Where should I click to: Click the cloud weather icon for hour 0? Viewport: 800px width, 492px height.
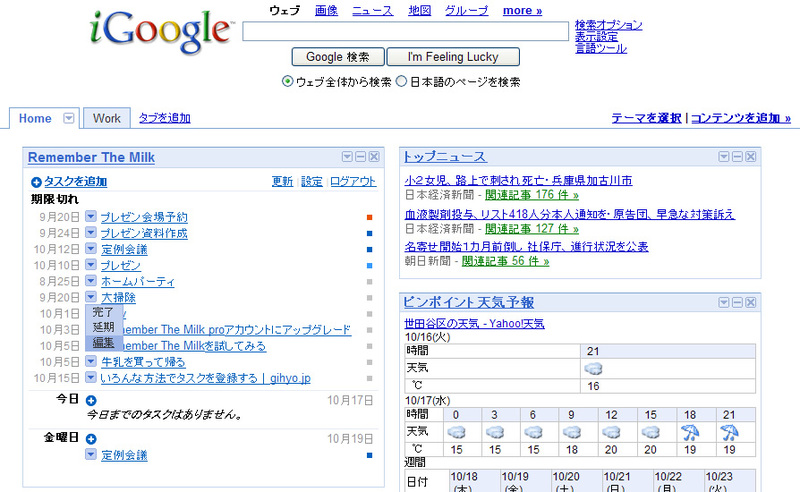[456, 433]
